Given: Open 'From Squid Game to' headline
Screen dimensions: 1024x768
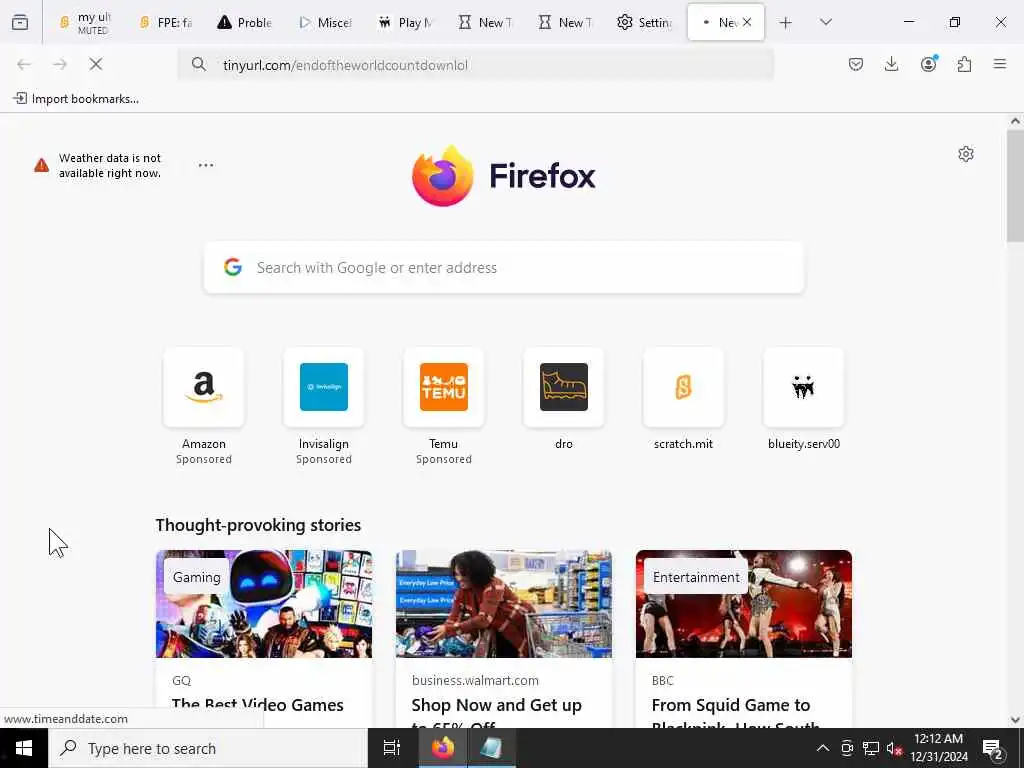Looking at the screenshot, I should (x=731, y=705).
